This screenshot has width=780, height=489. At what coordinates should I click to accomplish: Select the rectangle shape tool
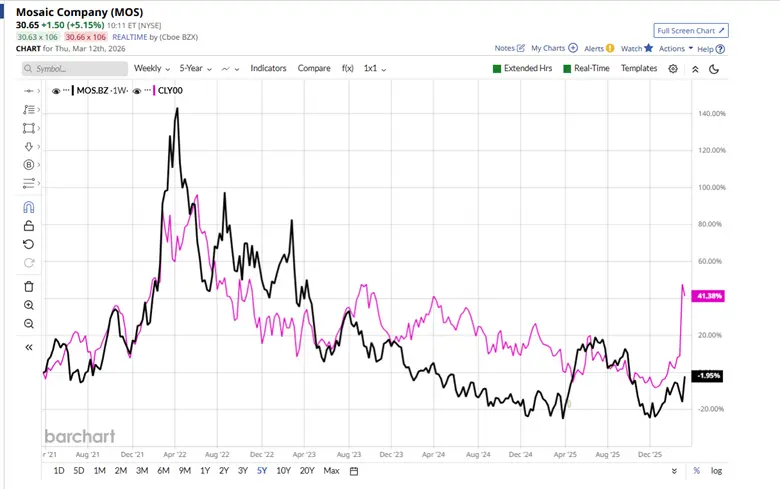29,128
